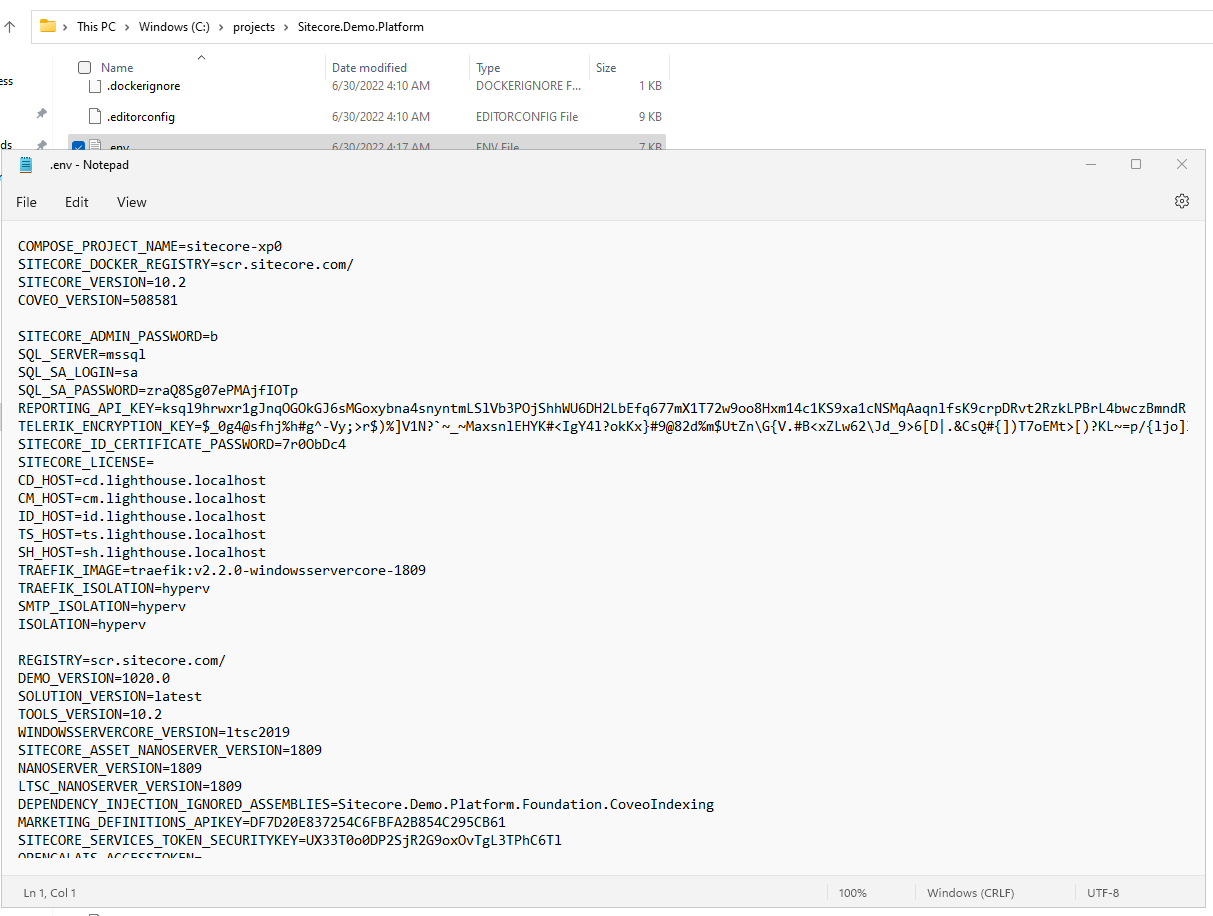Expand the chevron after This PC breadcrumb
This screenshot has height=916, width=1213.
(127, 27)
